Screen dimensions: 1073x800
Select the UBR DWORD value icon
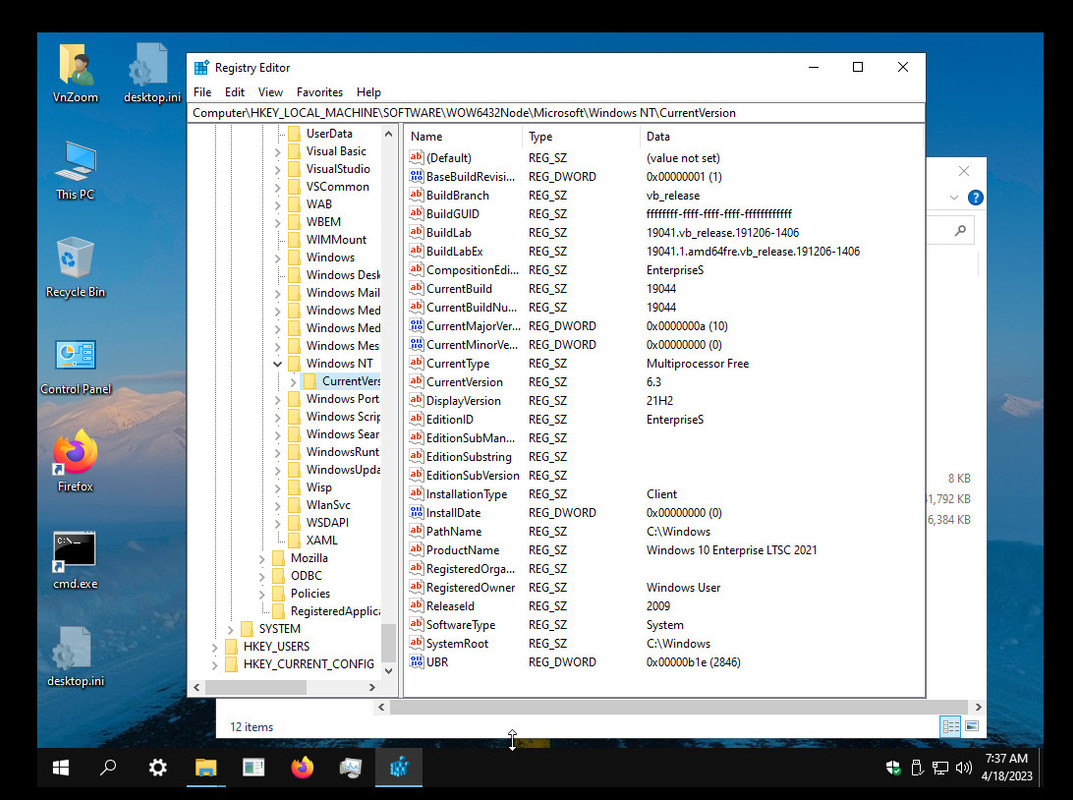pos(416,661)
